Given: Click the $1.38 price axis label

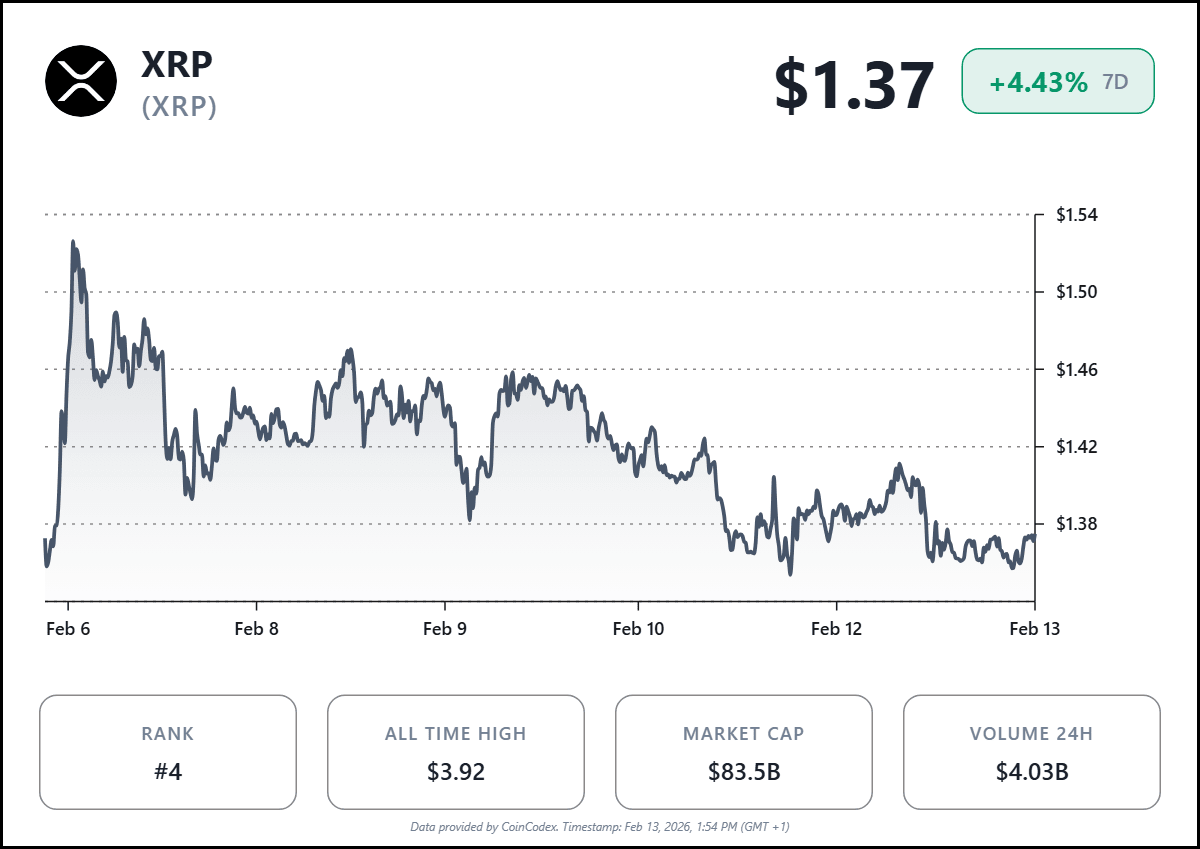Looking at the screenshot, I should click(1077, 524).
